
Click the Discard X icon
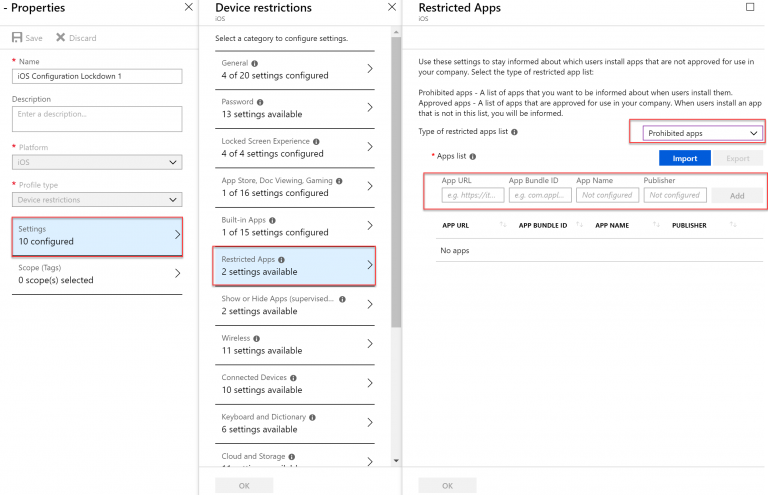[60, 38]
